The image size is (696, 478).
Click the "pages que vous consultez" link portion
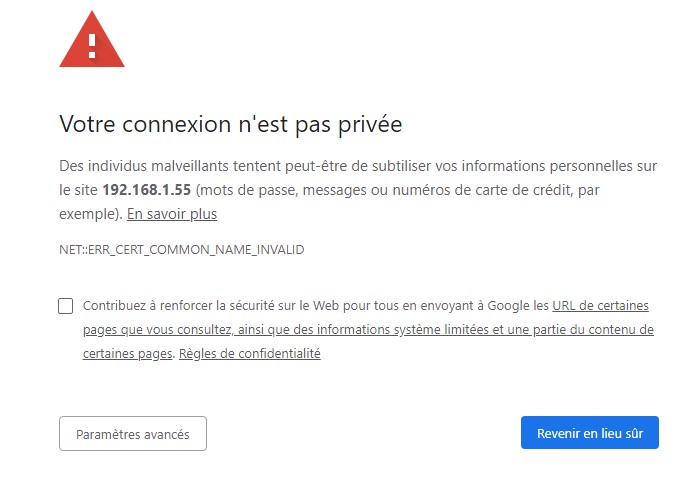point(156,329)
